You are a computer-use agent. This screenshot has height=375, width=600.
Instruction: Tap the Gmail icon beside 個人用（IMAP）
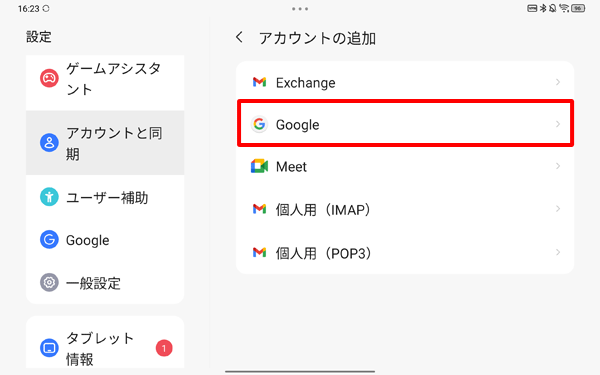tap(259, 209)
